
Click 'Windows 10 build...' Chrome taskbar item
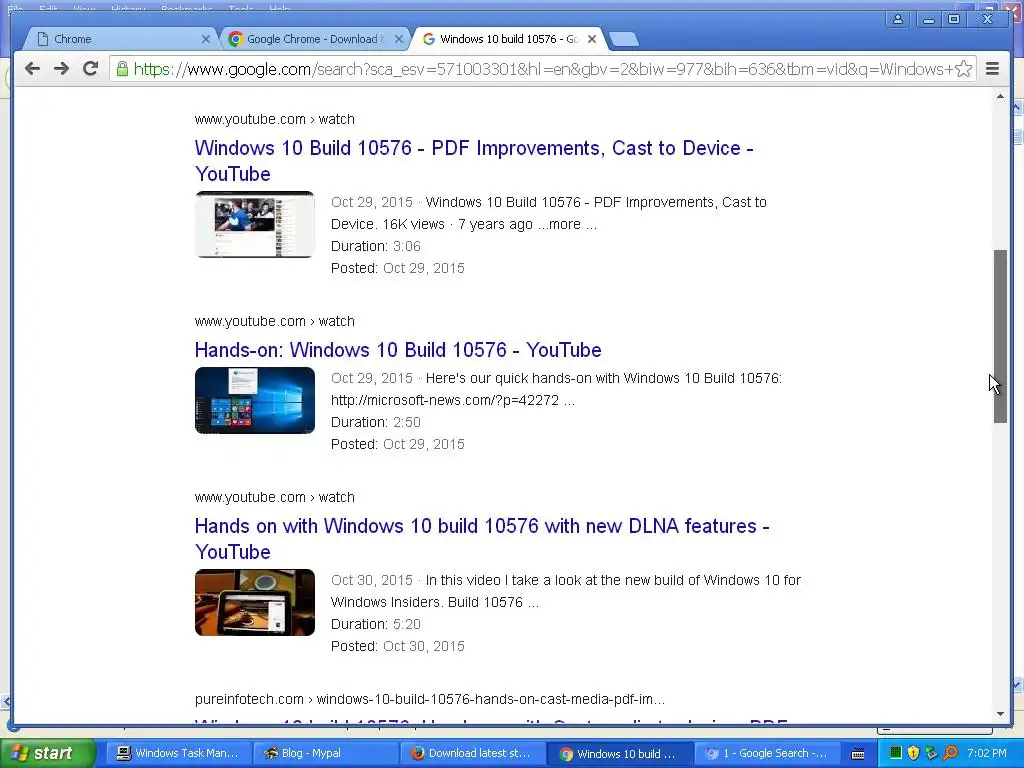click(x=618, y=753)
